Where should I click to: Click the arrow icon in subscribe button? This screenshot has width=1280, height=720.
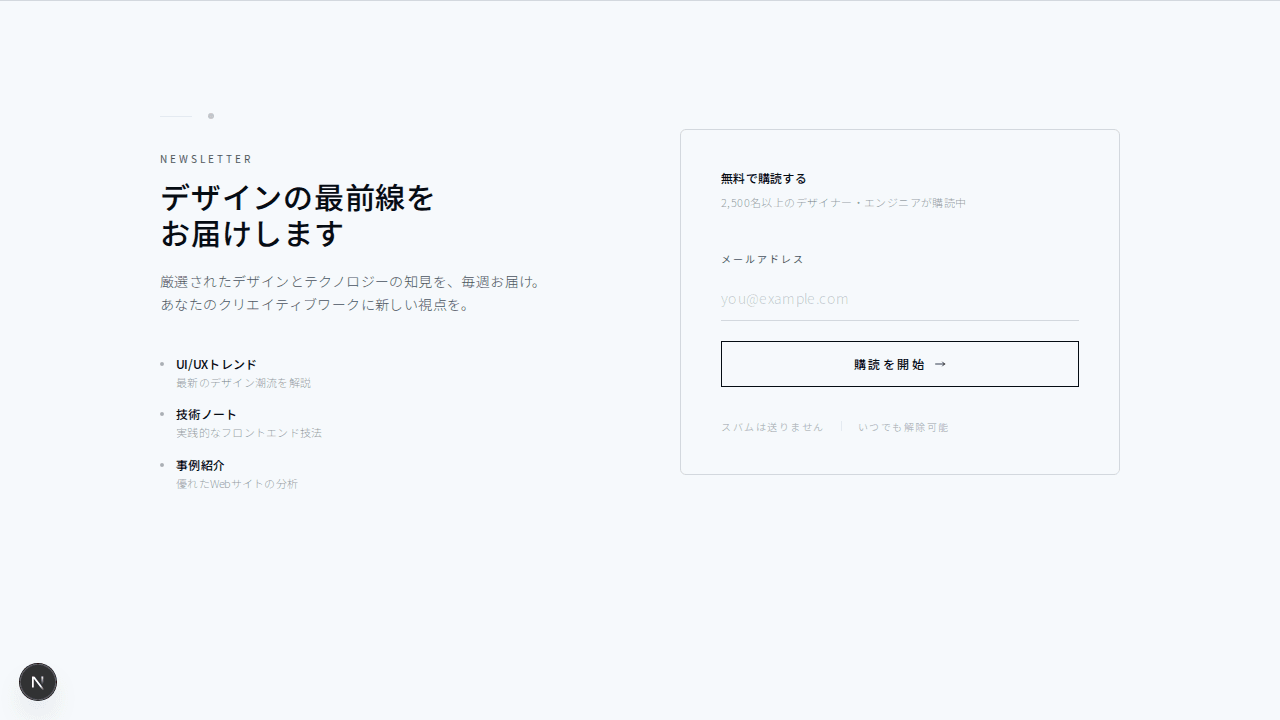[x=940, y=364]
